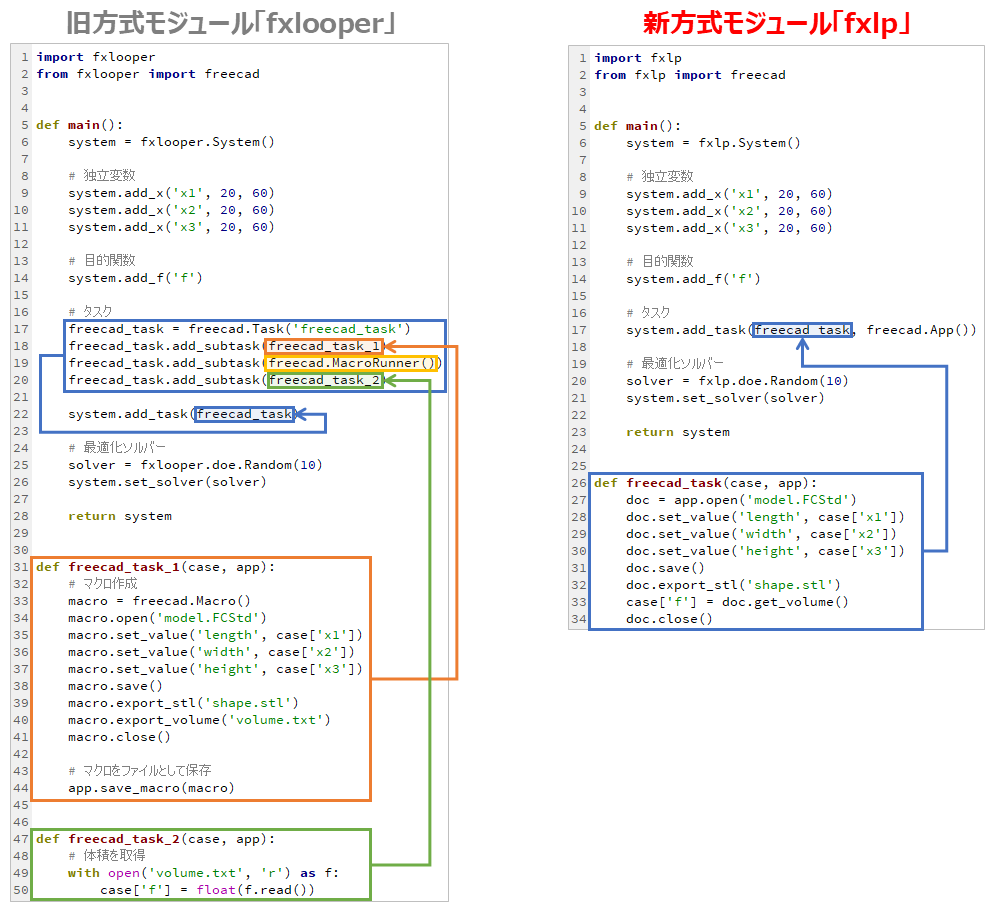Select 'doc = app.open('model.FCStd')' line
Screen dimensions: 995x912
point(741,499)
